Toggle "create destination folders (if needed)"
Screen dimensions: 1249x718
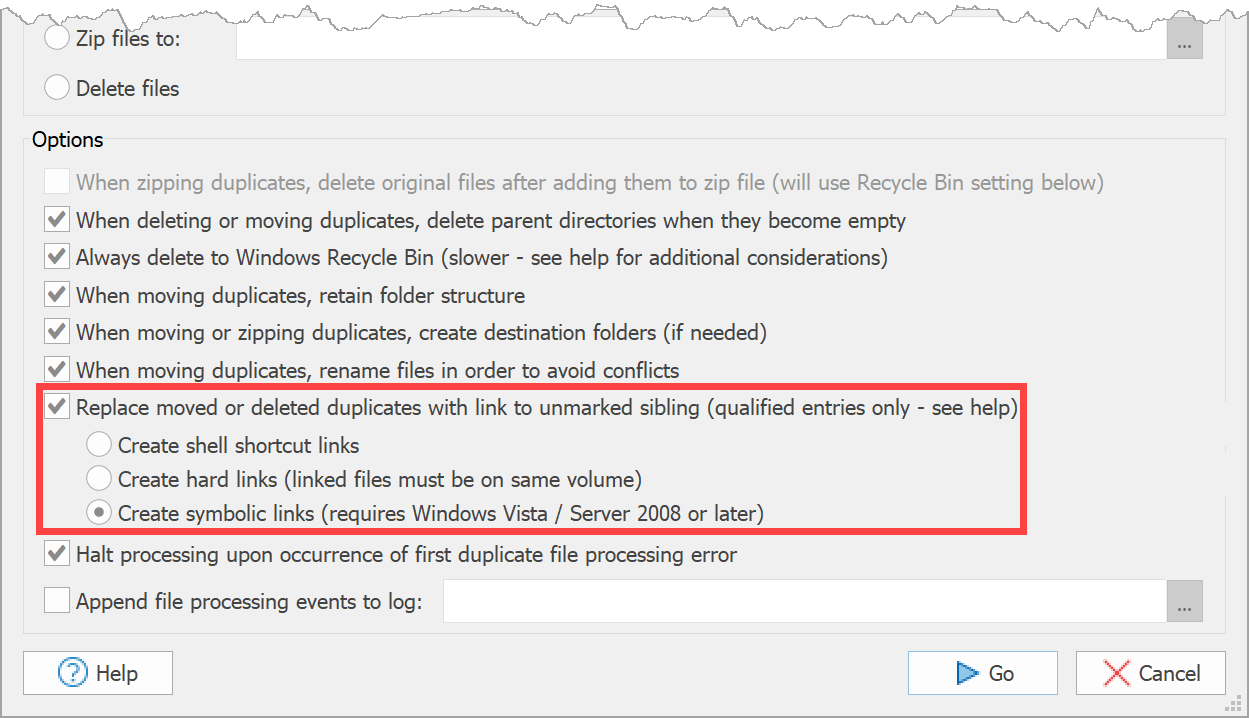(x=57, y=332)
